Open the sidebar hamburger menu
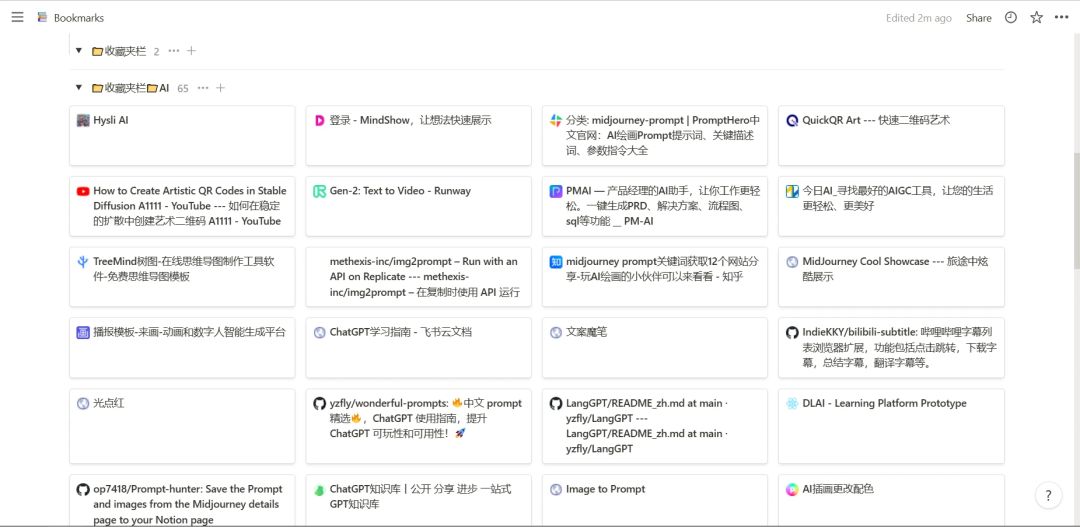 click(17, 17)
